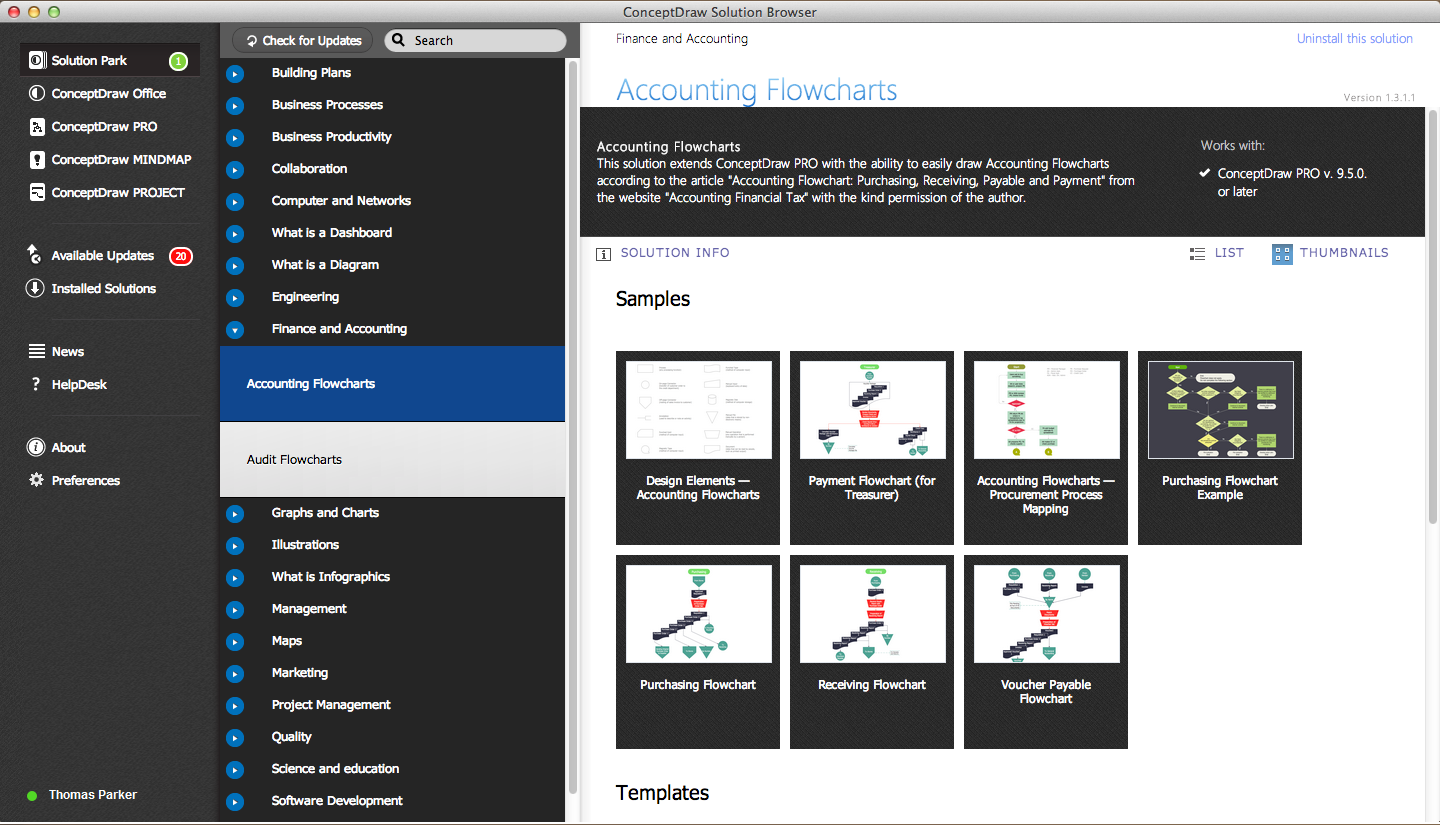The image size is (1440, 825).
Task: Open Design Elements Accounting Flowcharts thumbnail
Action: tap(698, 448)
